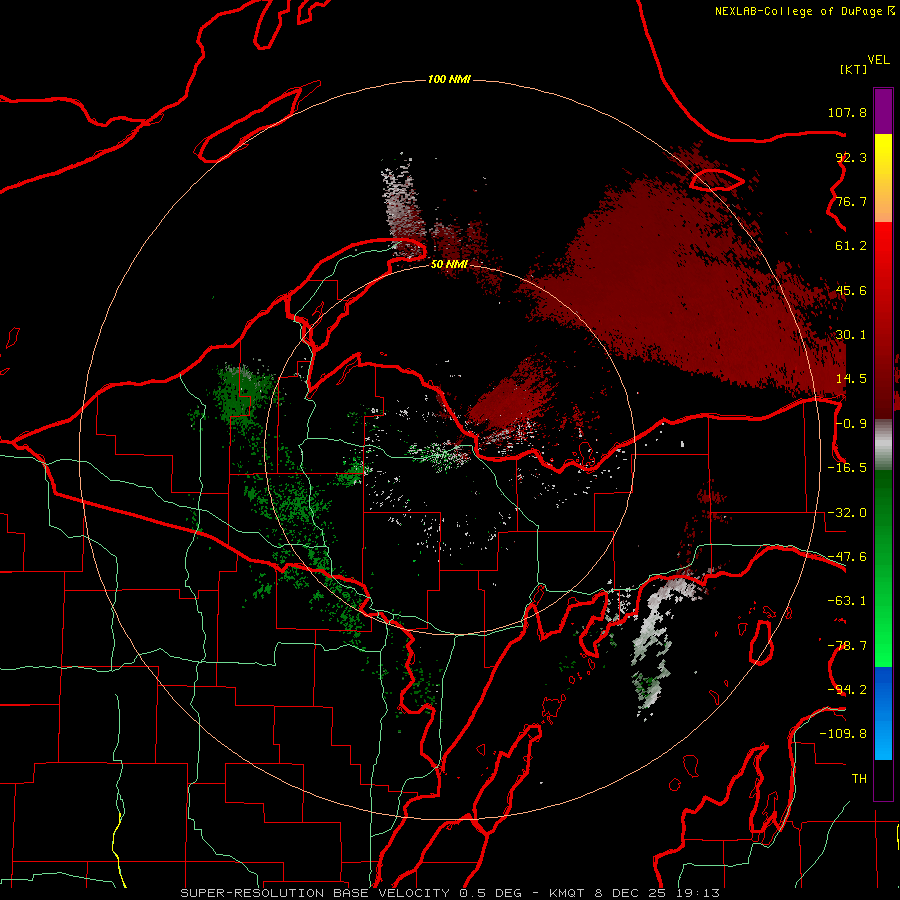Click the green inbound velocity cluster west
900x900 pixels.
pos(240,396)
